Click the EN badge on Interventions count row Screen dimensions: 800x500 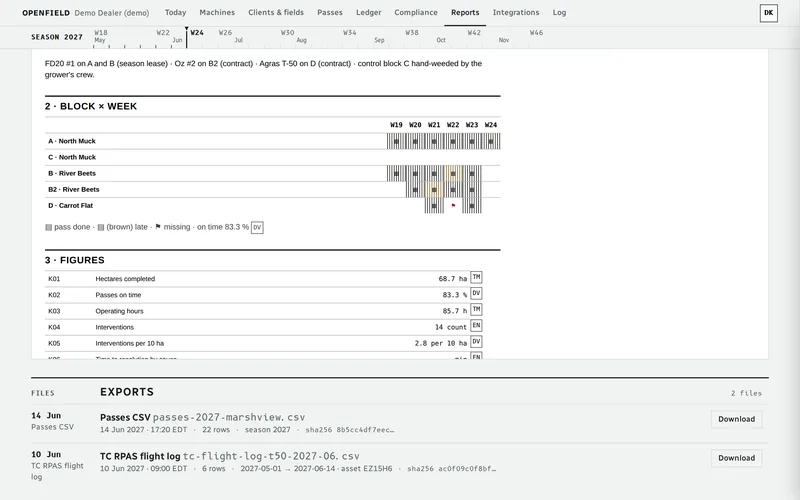(476, 326)
